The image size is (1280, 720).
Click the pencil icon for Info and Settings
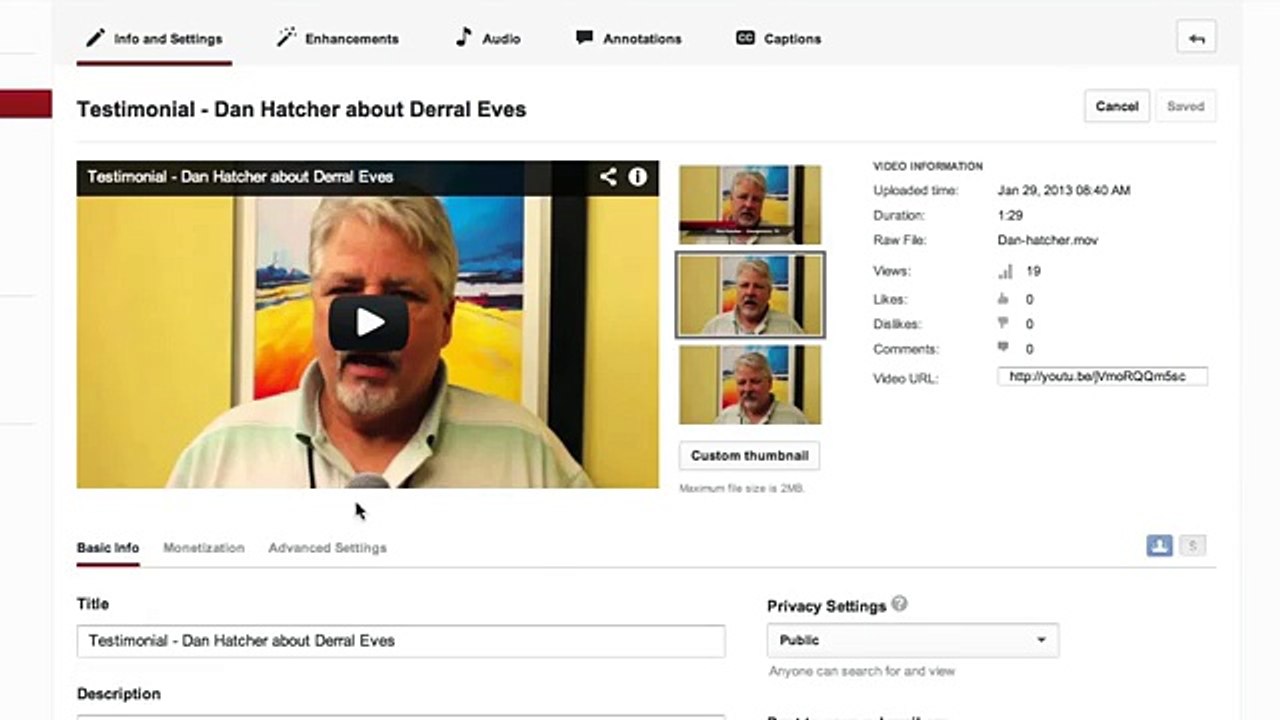point(95,38)
